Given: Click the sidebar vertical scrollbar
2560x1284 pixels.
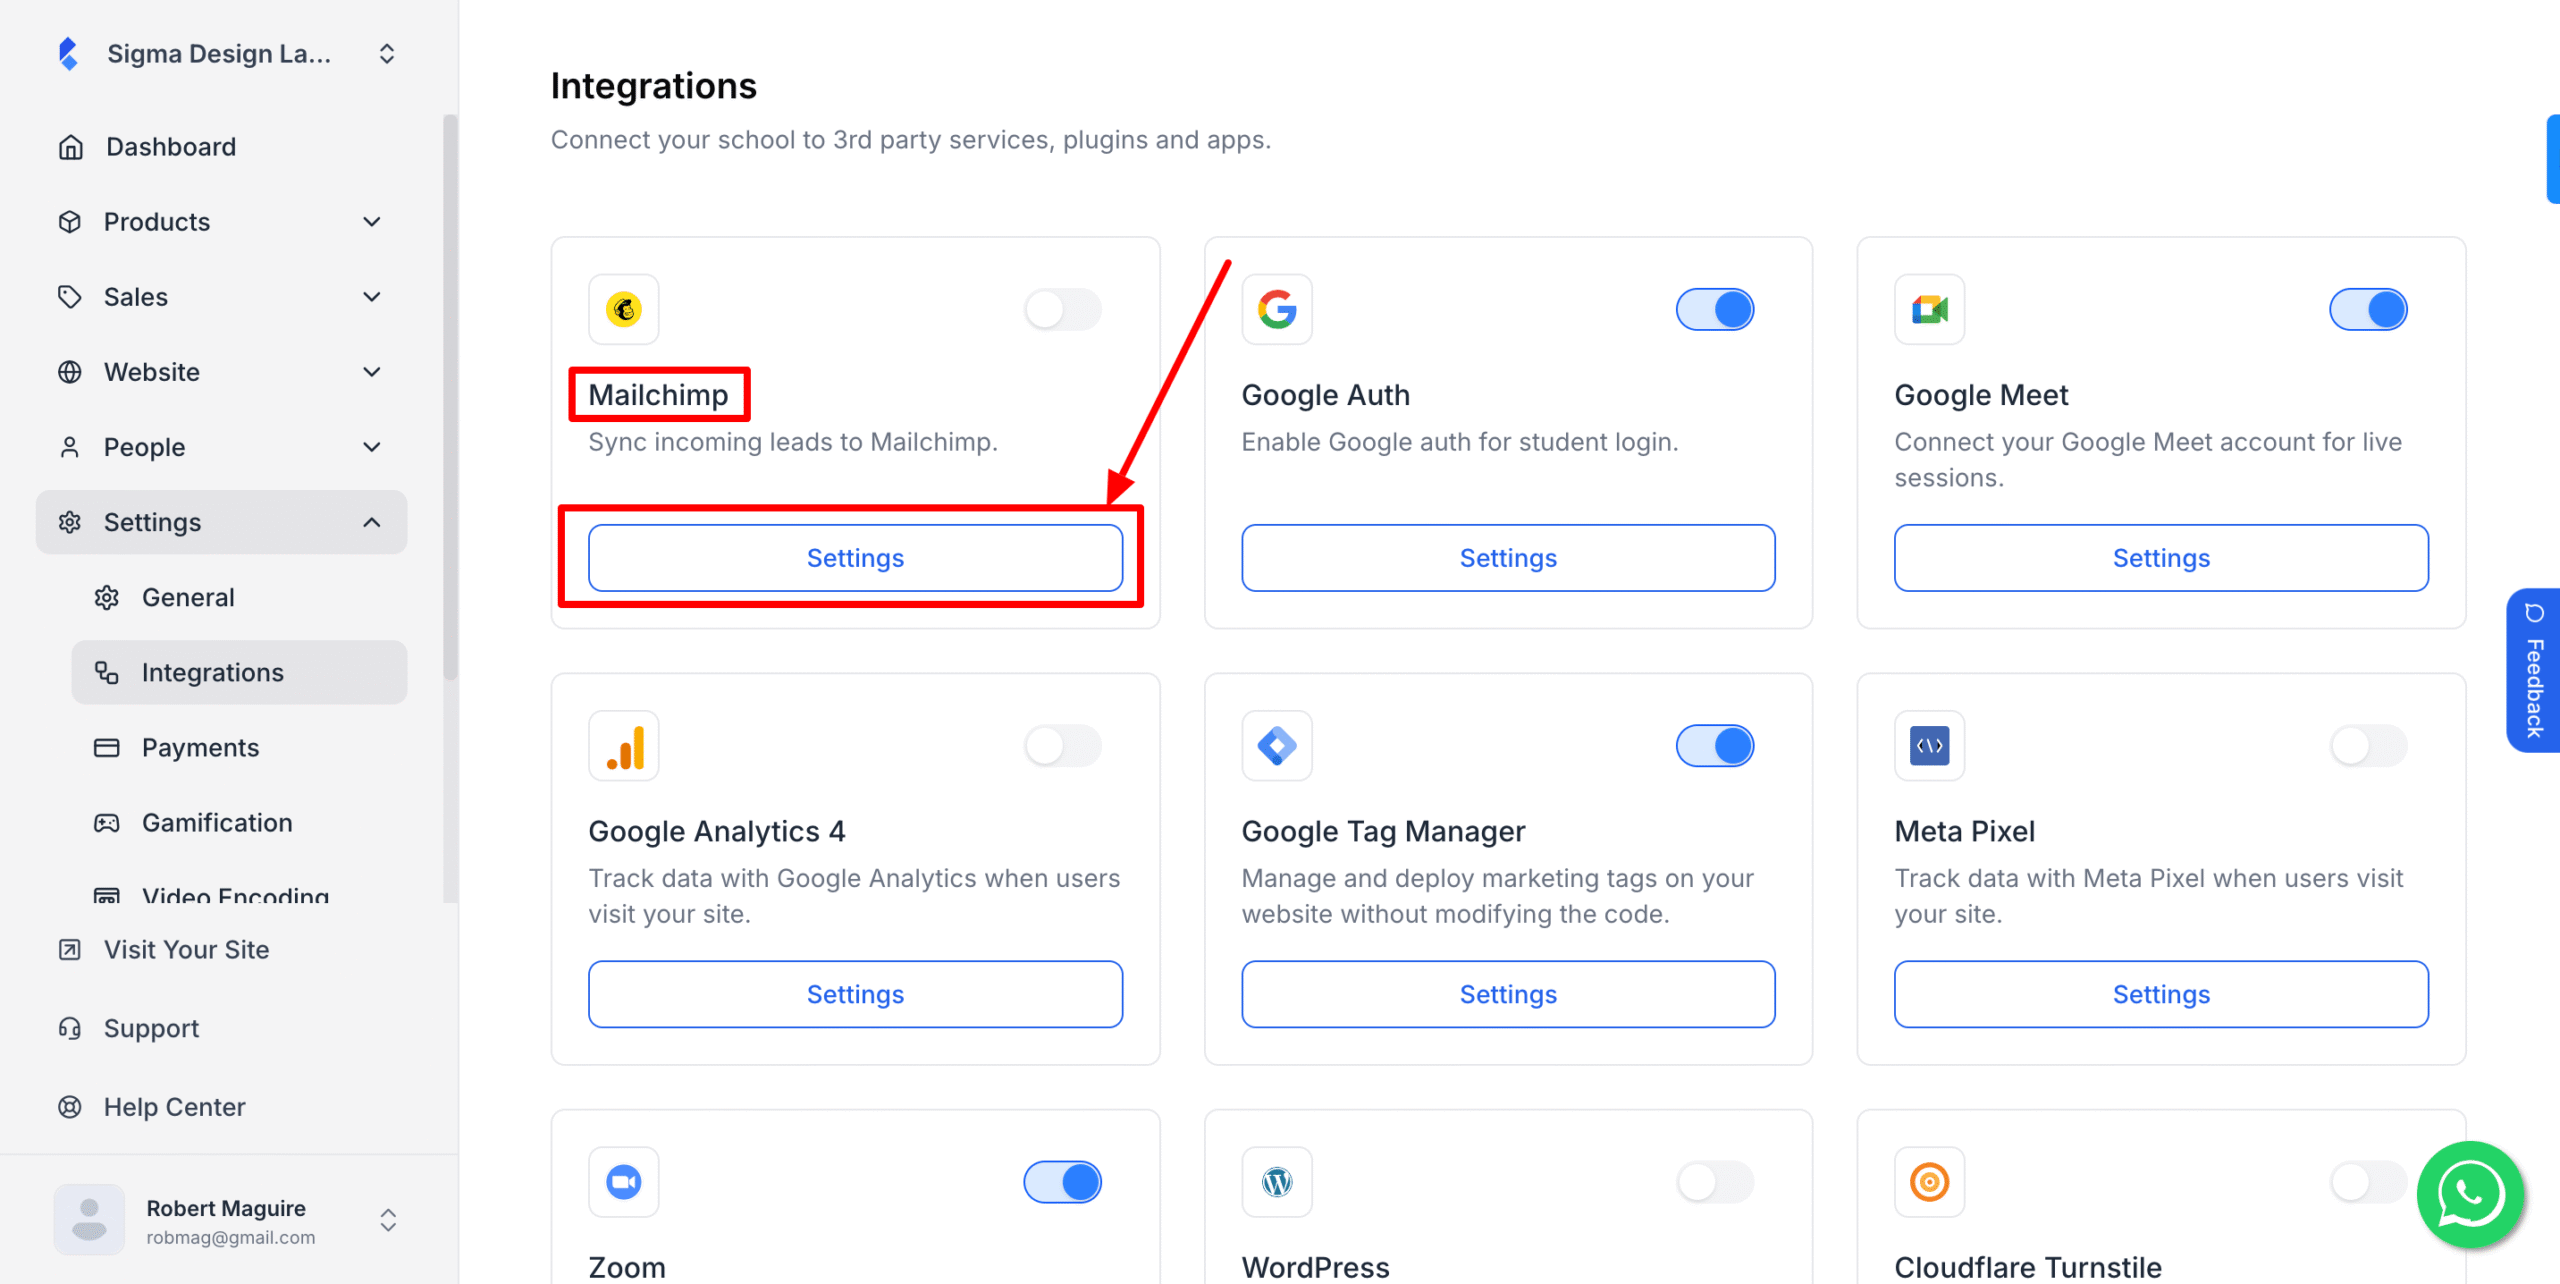Looking at the screenshot, I should [x=450, y=400].
